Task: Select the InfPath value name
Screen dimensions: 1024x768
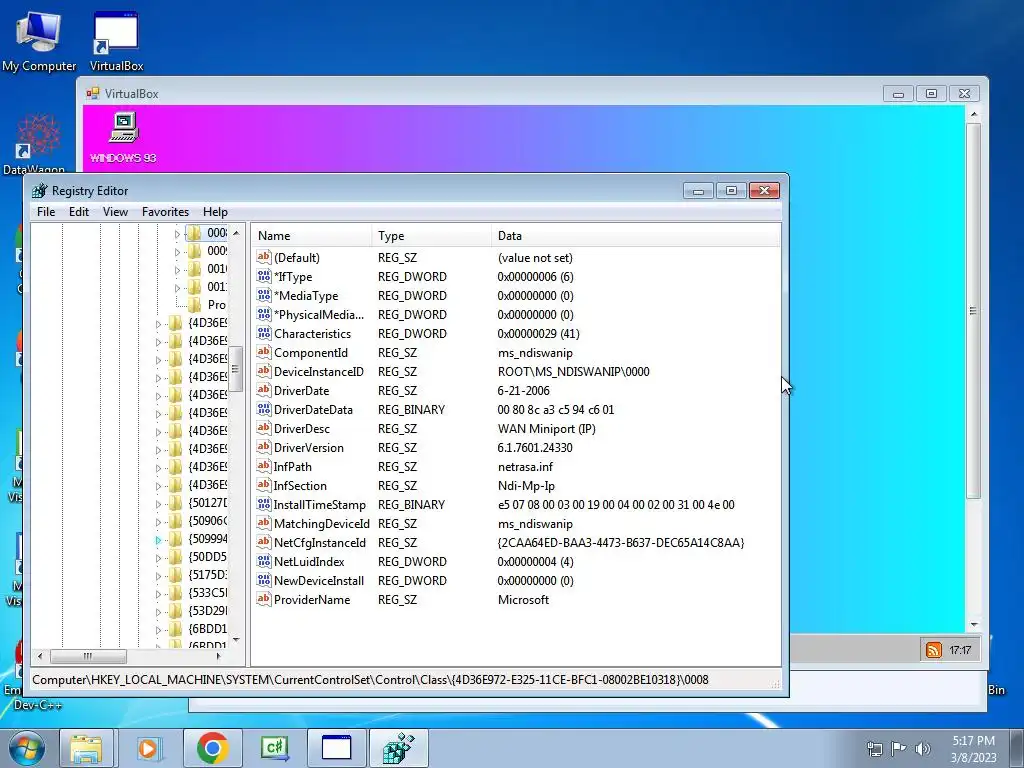Action: coord(293,466)
